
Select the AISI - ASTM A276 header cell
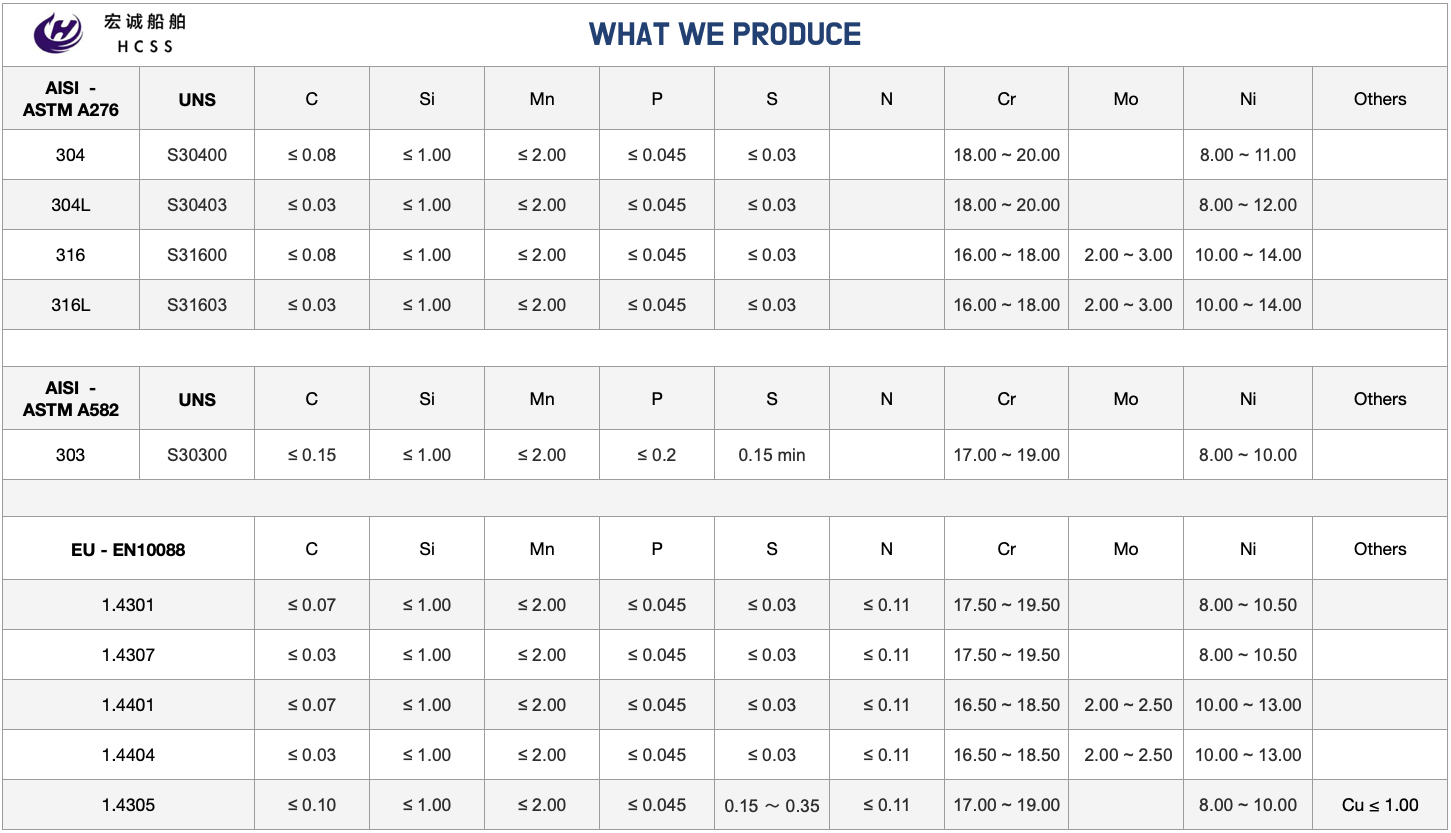pos(71,99)
